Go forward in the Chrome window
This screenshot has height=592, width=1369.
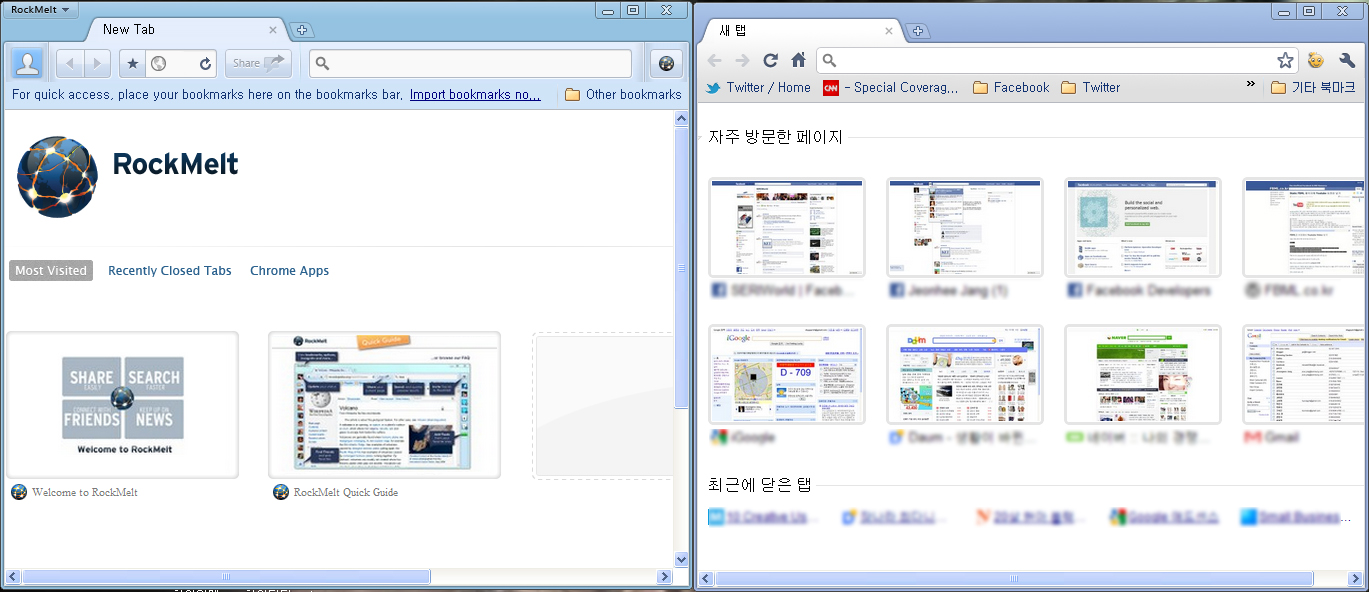(742, 60)
